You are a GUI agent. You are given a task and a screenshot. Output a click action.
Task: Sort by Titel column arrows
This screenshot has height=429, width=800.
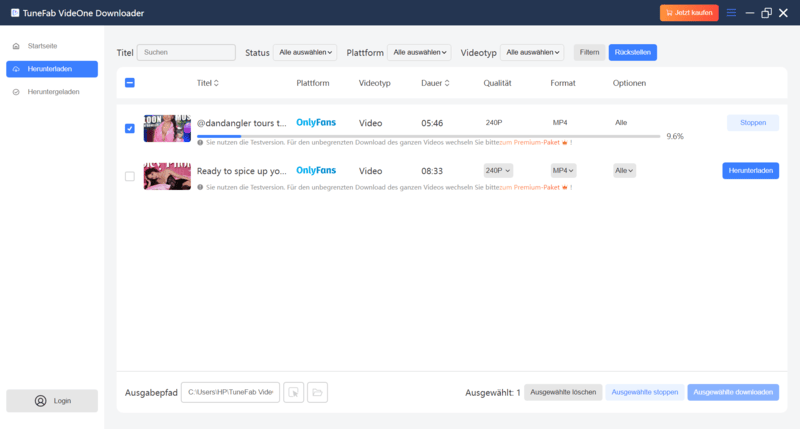click(x=216, y=83)
